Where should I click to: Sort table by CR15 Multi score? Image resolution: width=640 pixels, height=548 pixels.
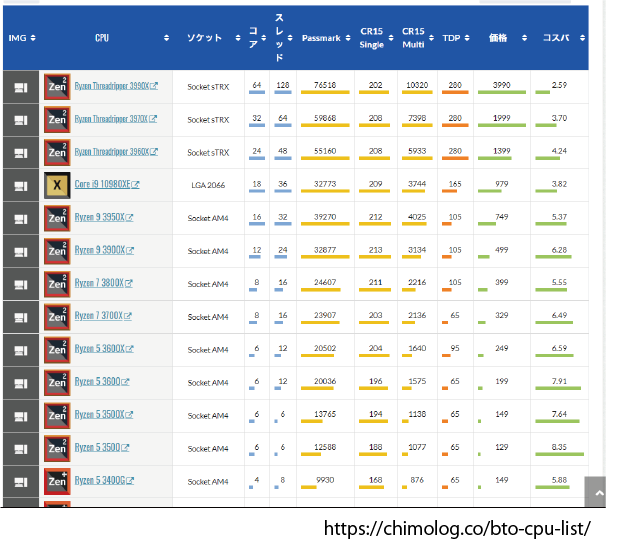coord(431,38)
